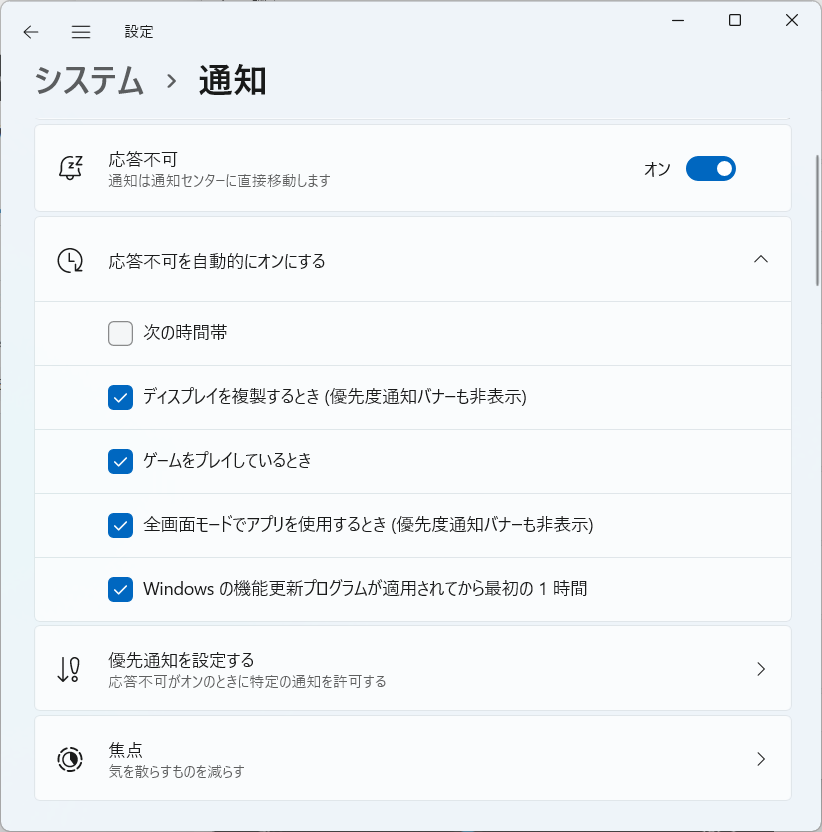This screenshot has height=832, width=822.
Task: Maximize the settings window
Action: (735, 20)
